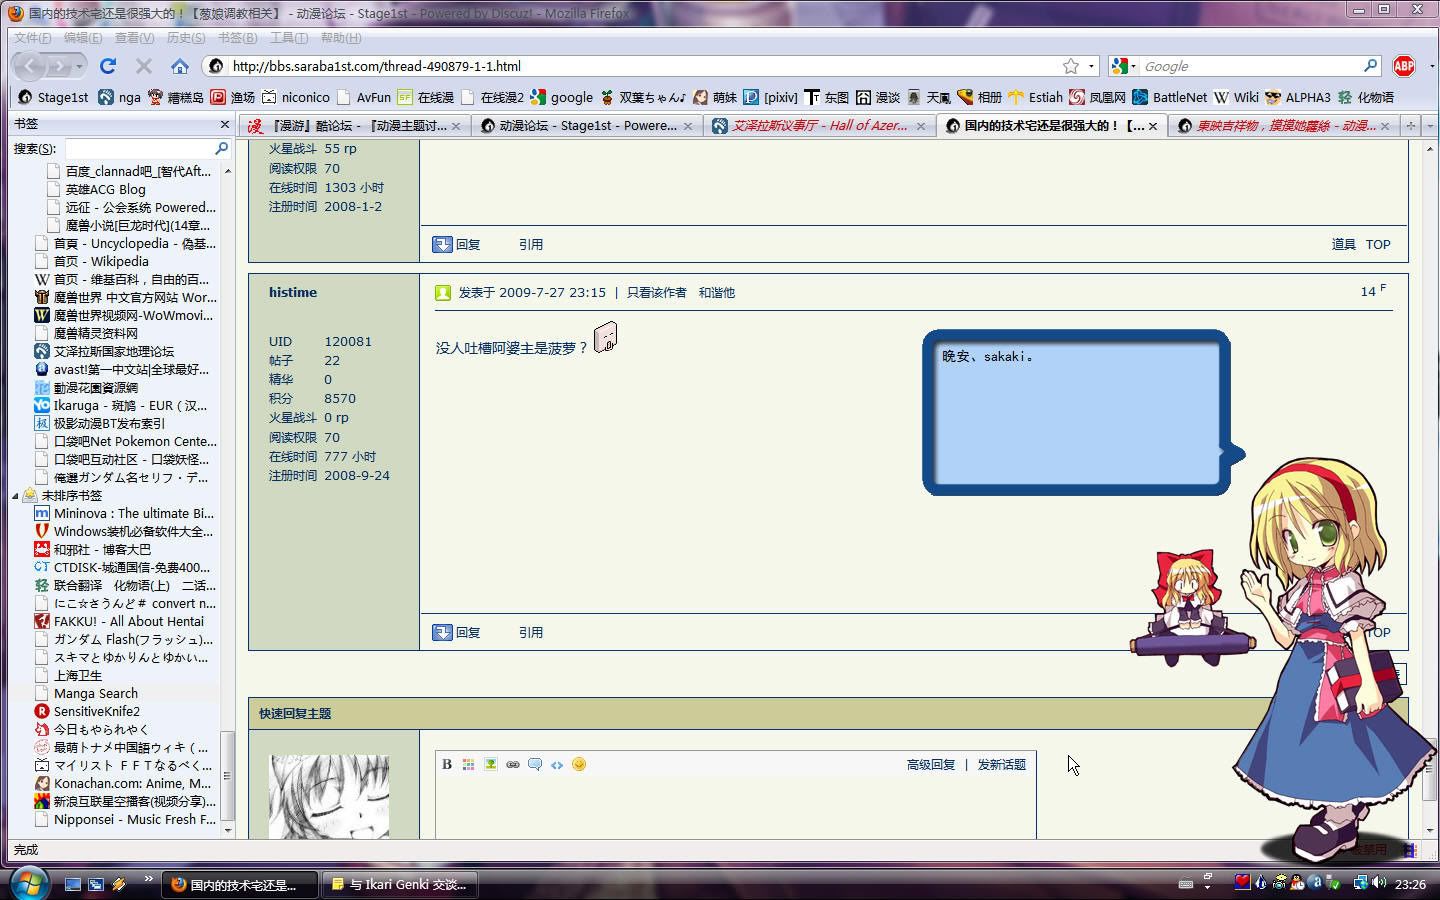Click the insert link icon in editor
Screen dimensions: 1440x900
pos(512,764)
